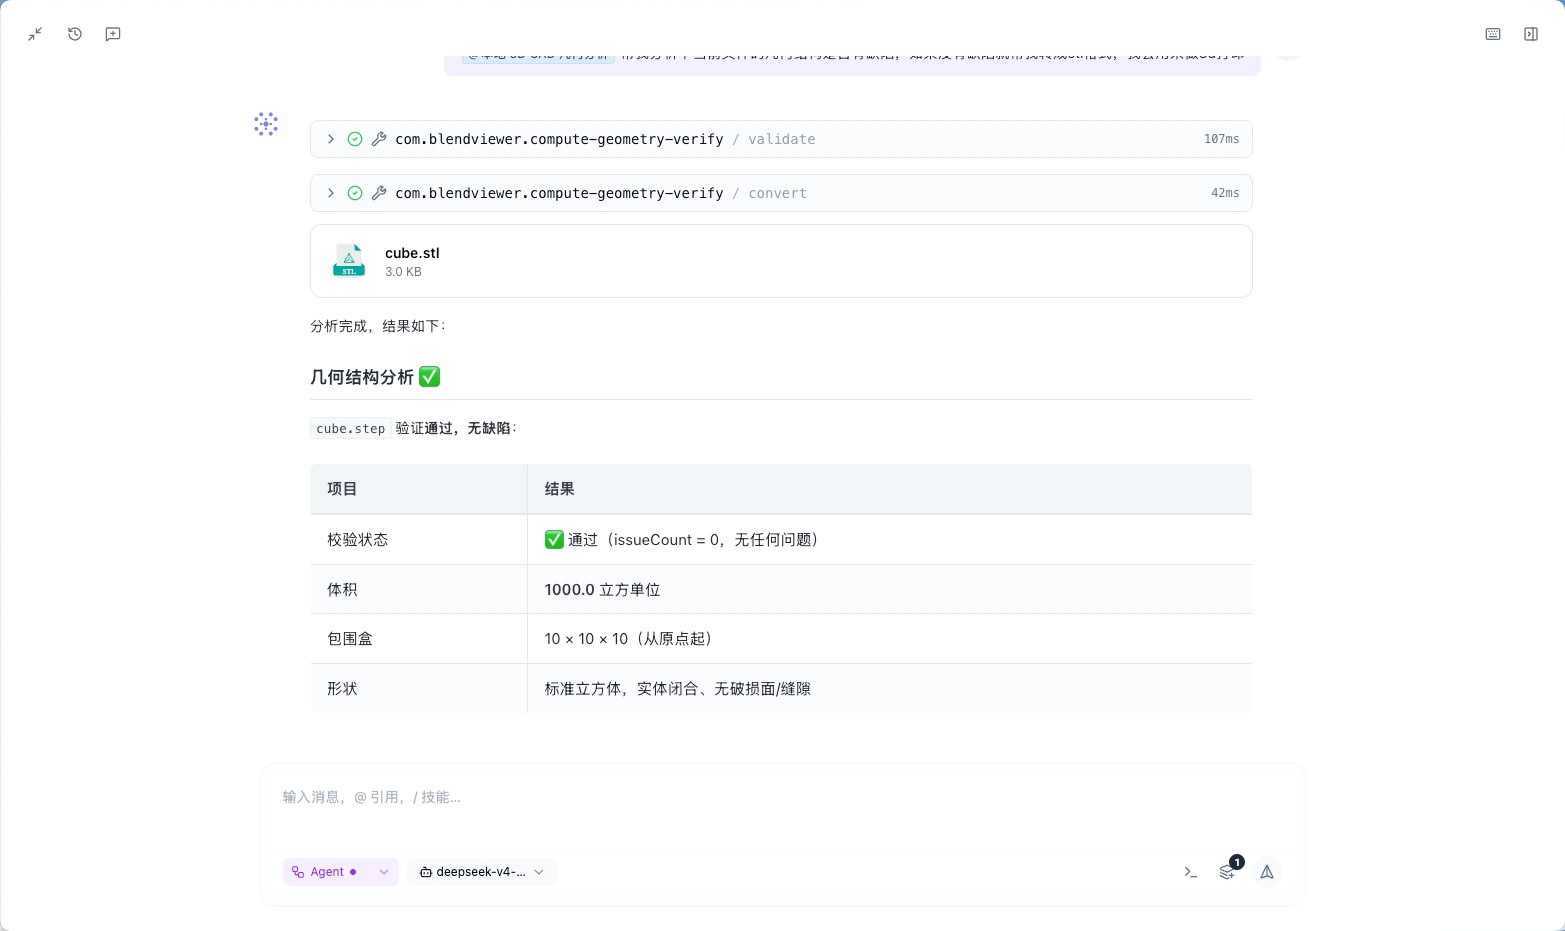Screen dimensions: 1565x931
Task: Expand the validate tool call chevron
Action: 331,139
